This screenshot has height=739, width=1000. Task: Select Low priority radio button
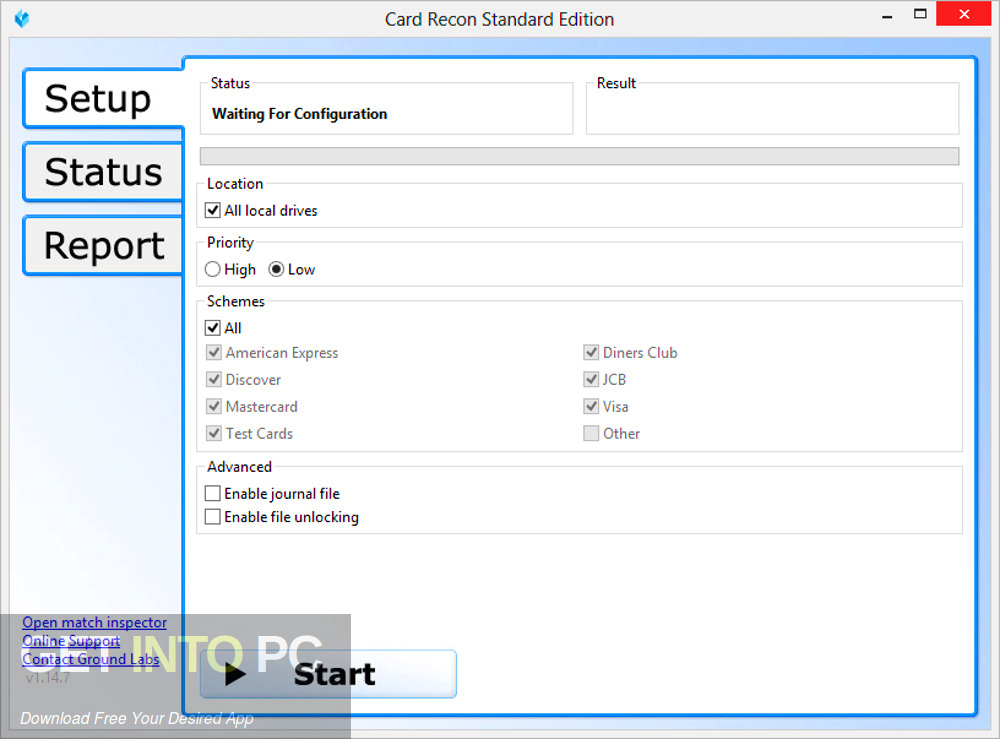[x=276, y=270]
